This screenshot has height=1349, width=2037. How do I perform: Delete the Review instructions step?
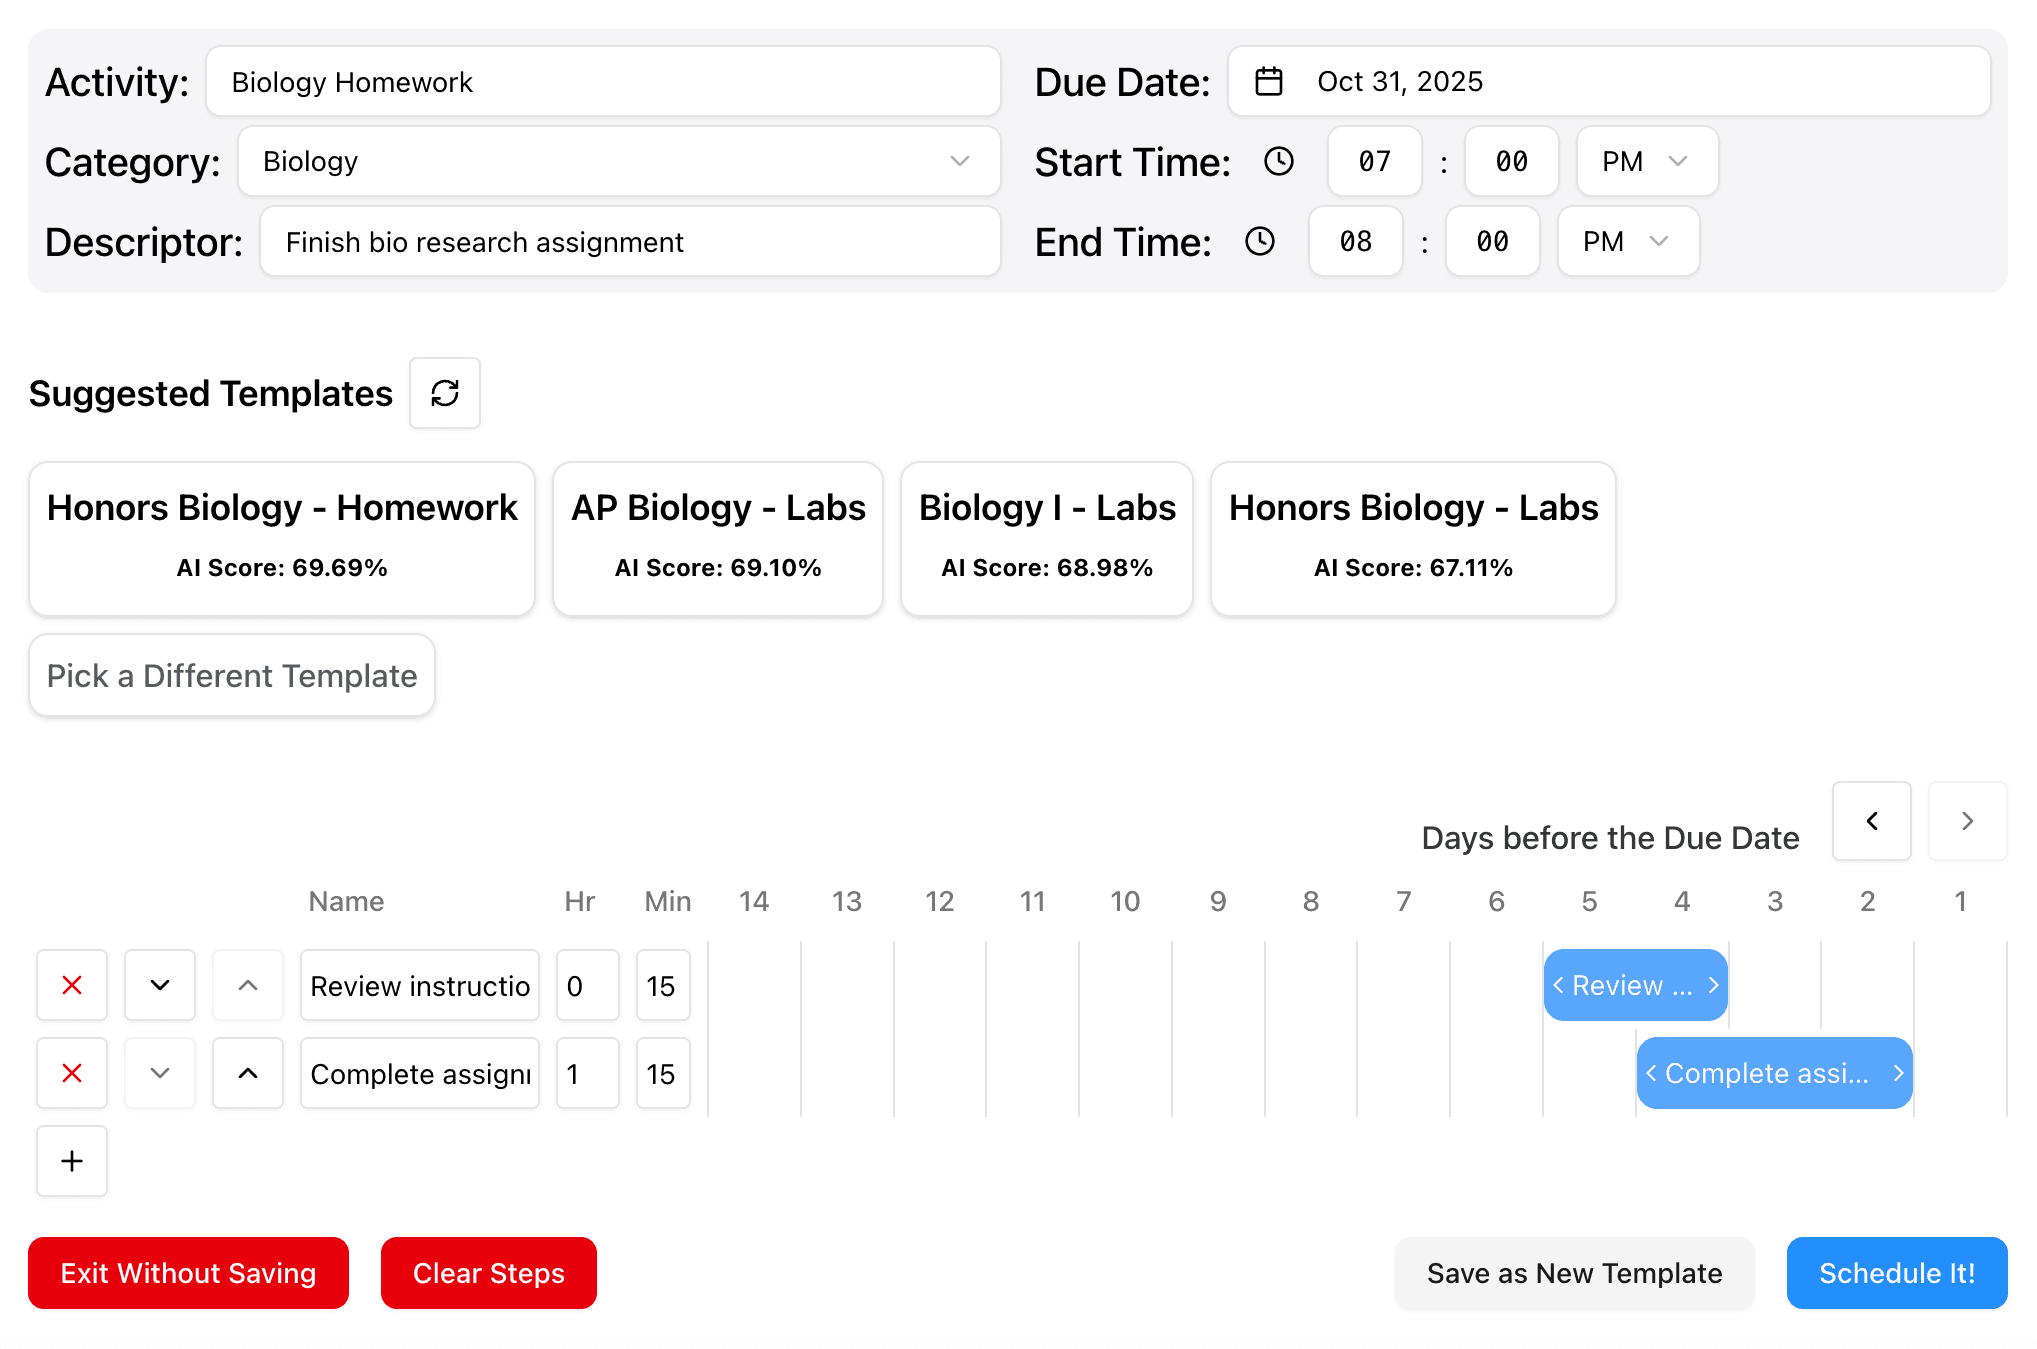pos(71,985)
